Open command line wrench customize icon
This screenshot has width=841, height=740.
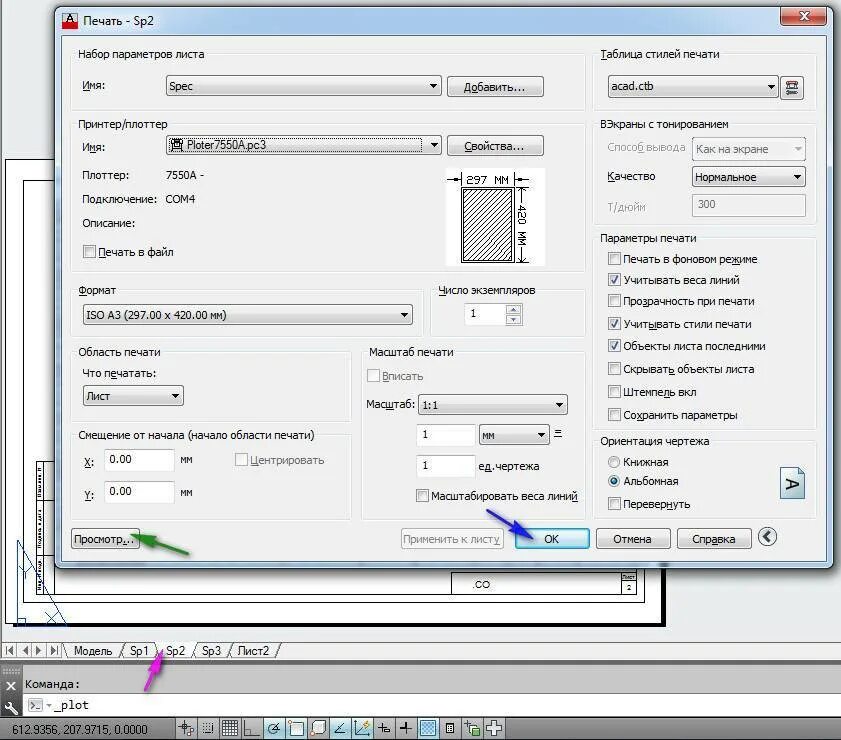point(11,708)
